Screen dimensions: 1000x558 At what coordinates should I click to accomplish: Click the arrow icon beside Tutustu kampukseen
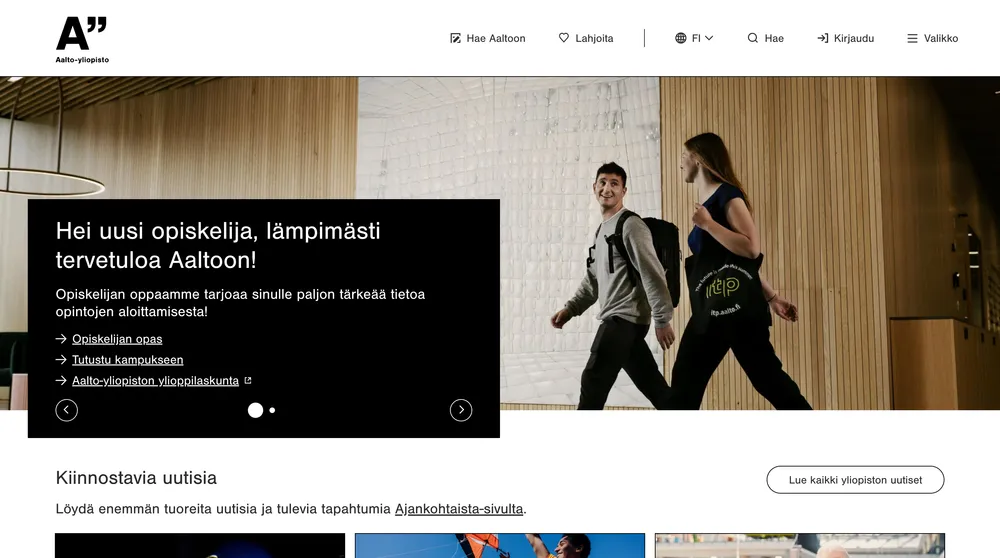pyautogui.click(x=61, y=360)
